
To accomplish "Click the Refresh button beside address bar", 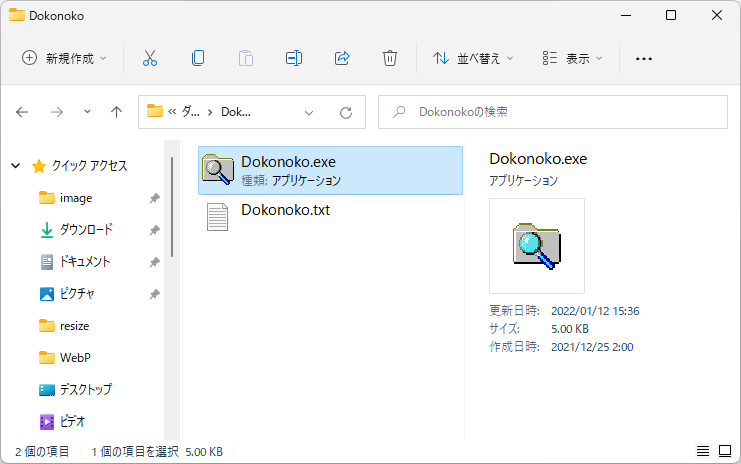I will (346, 112).
